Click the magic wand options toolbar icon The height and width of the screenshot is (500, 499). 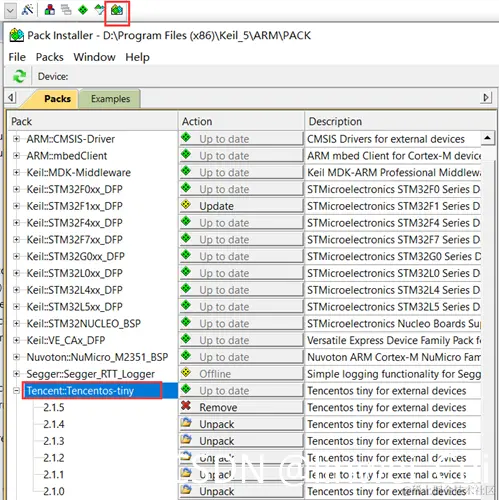(x=27, y=10)
